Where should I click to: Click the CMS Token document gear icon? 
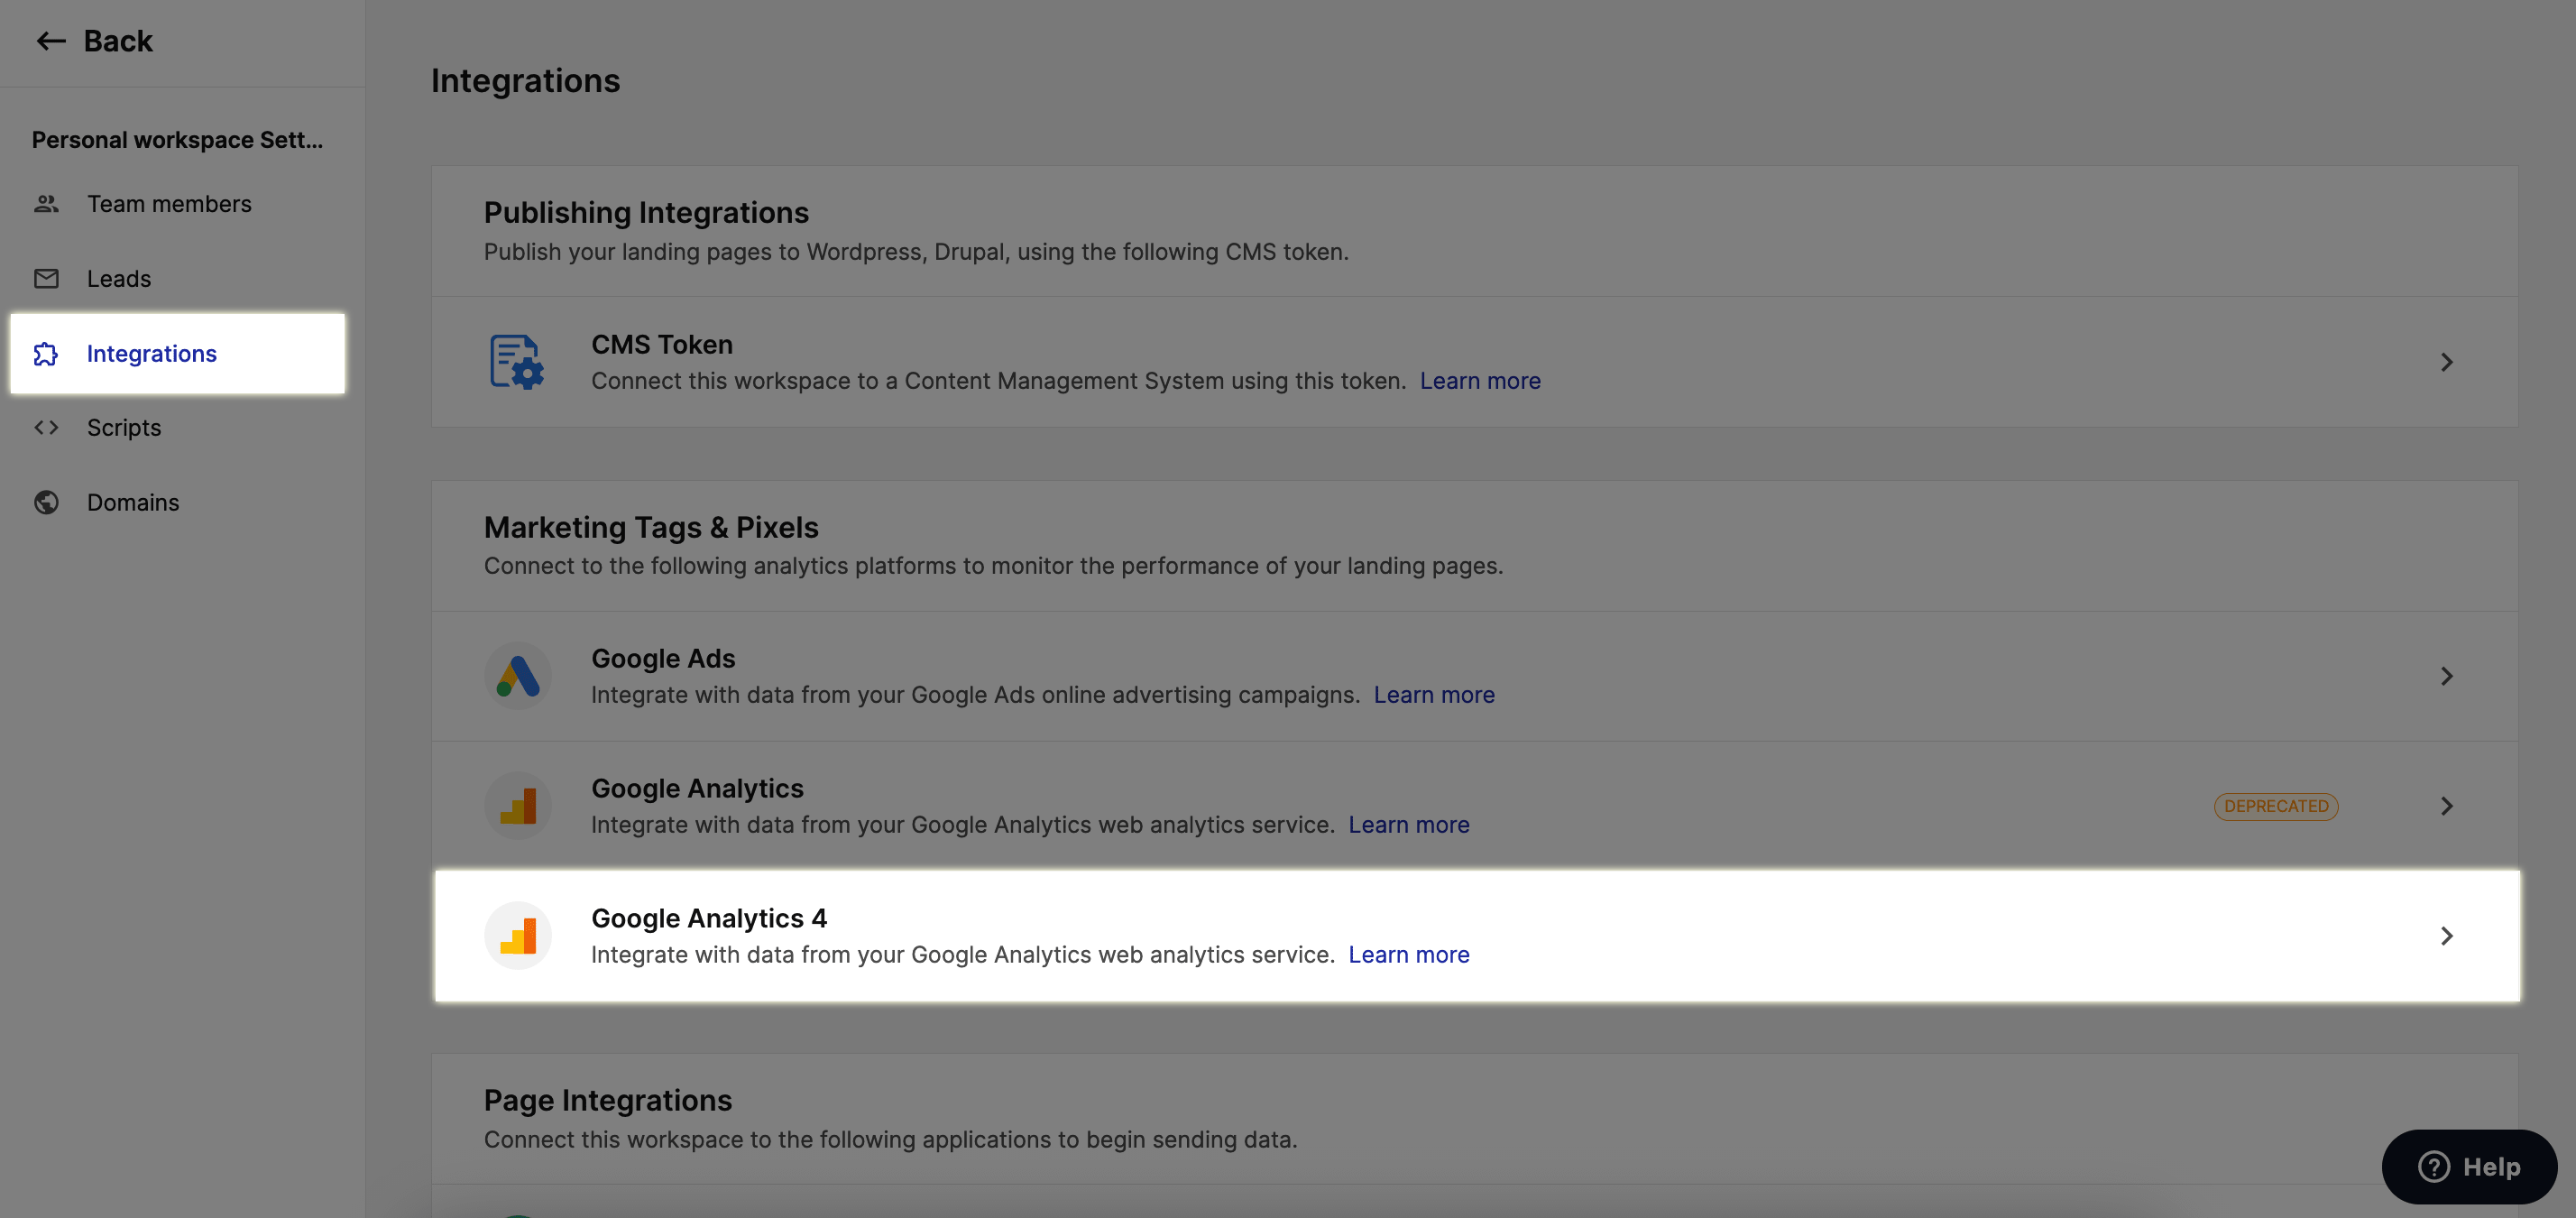[x=517, y=362]
